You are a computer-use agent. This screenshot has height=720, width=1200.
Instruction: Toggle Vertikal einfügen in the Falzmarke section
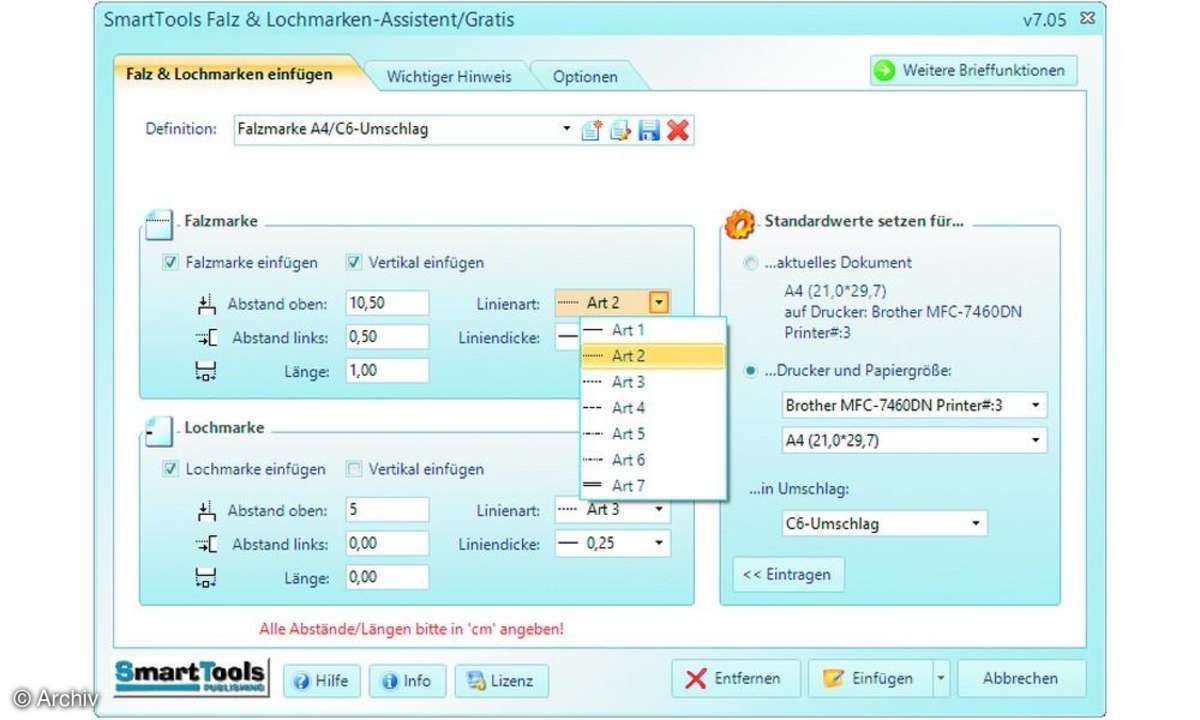pyautogui.click(x=353, y=263)
